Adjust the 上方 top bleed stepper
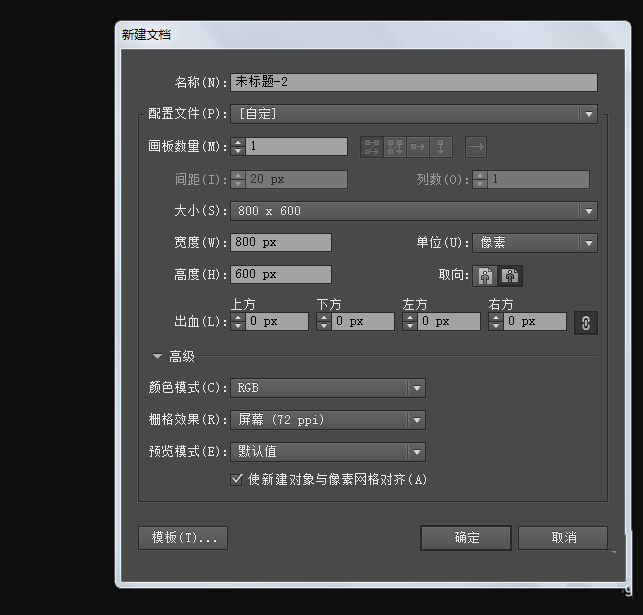Viewport: 643px width, 615px height. click(x=238, y=321)
